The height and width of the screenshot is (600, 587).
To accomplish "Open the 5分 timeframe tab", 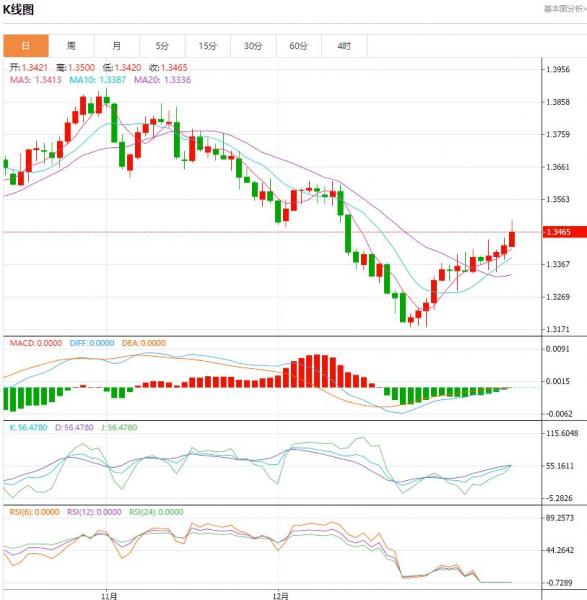I will coord(162,46).
